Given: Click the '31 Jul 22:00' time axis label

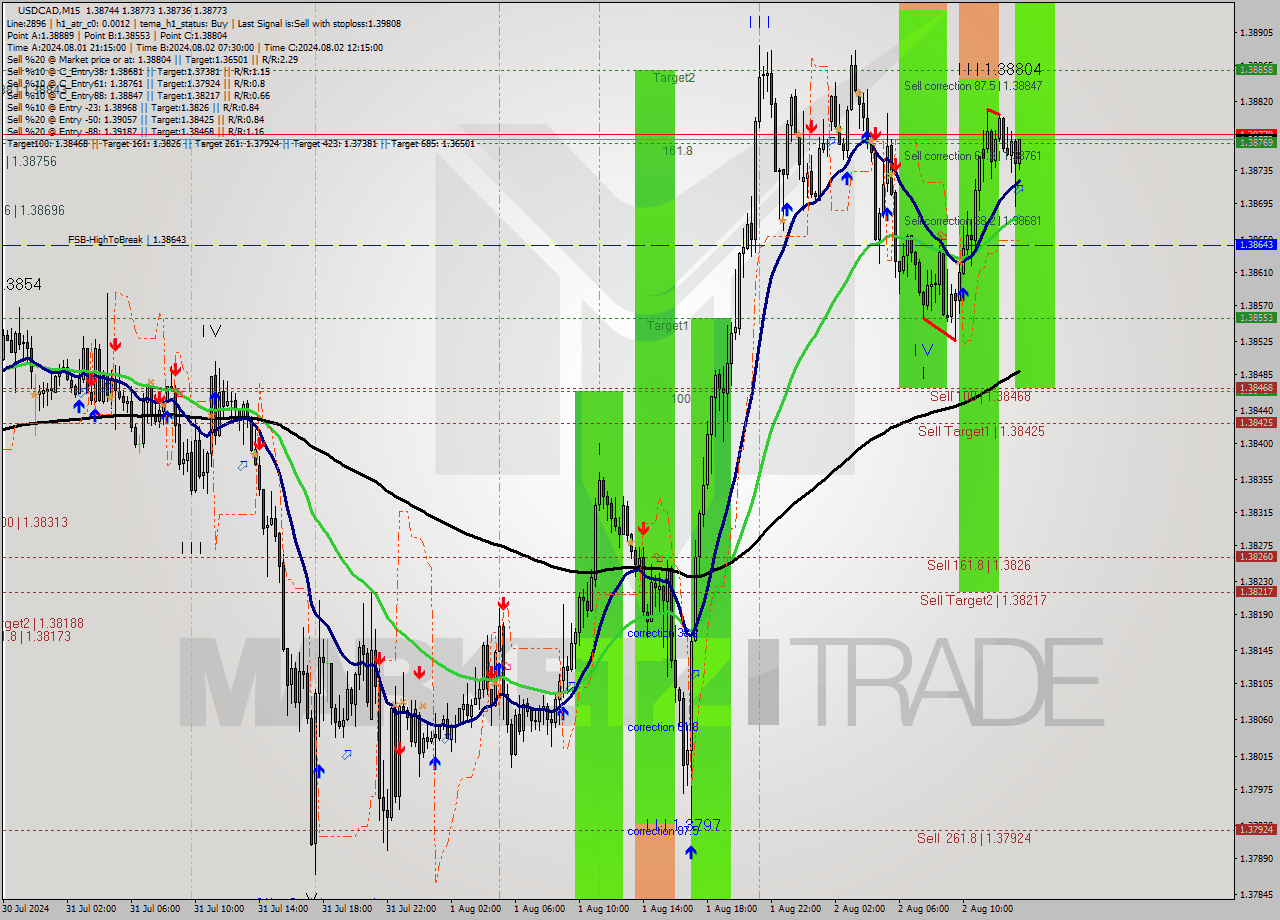Looking at the screenshot, I should point(410,908).
